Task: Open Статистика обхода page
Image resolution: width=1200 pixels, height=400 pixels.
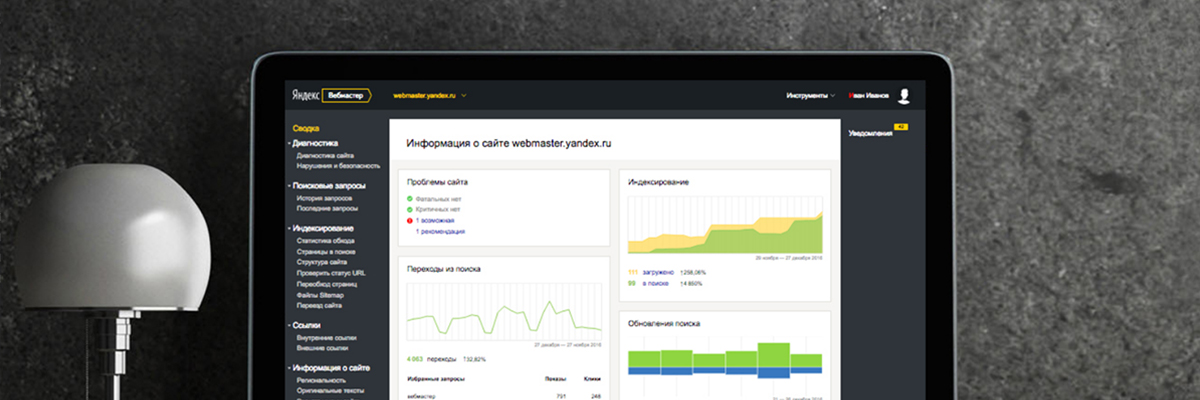Action: [325, 241]
